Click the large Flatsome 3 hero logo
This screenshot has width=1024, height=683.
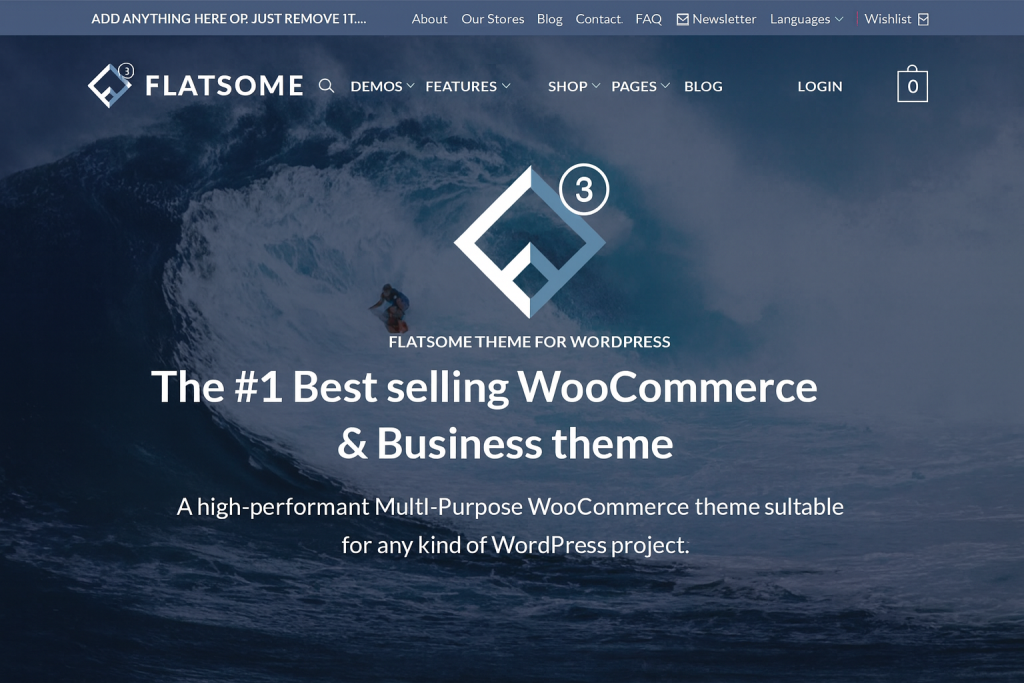(531, 241)
